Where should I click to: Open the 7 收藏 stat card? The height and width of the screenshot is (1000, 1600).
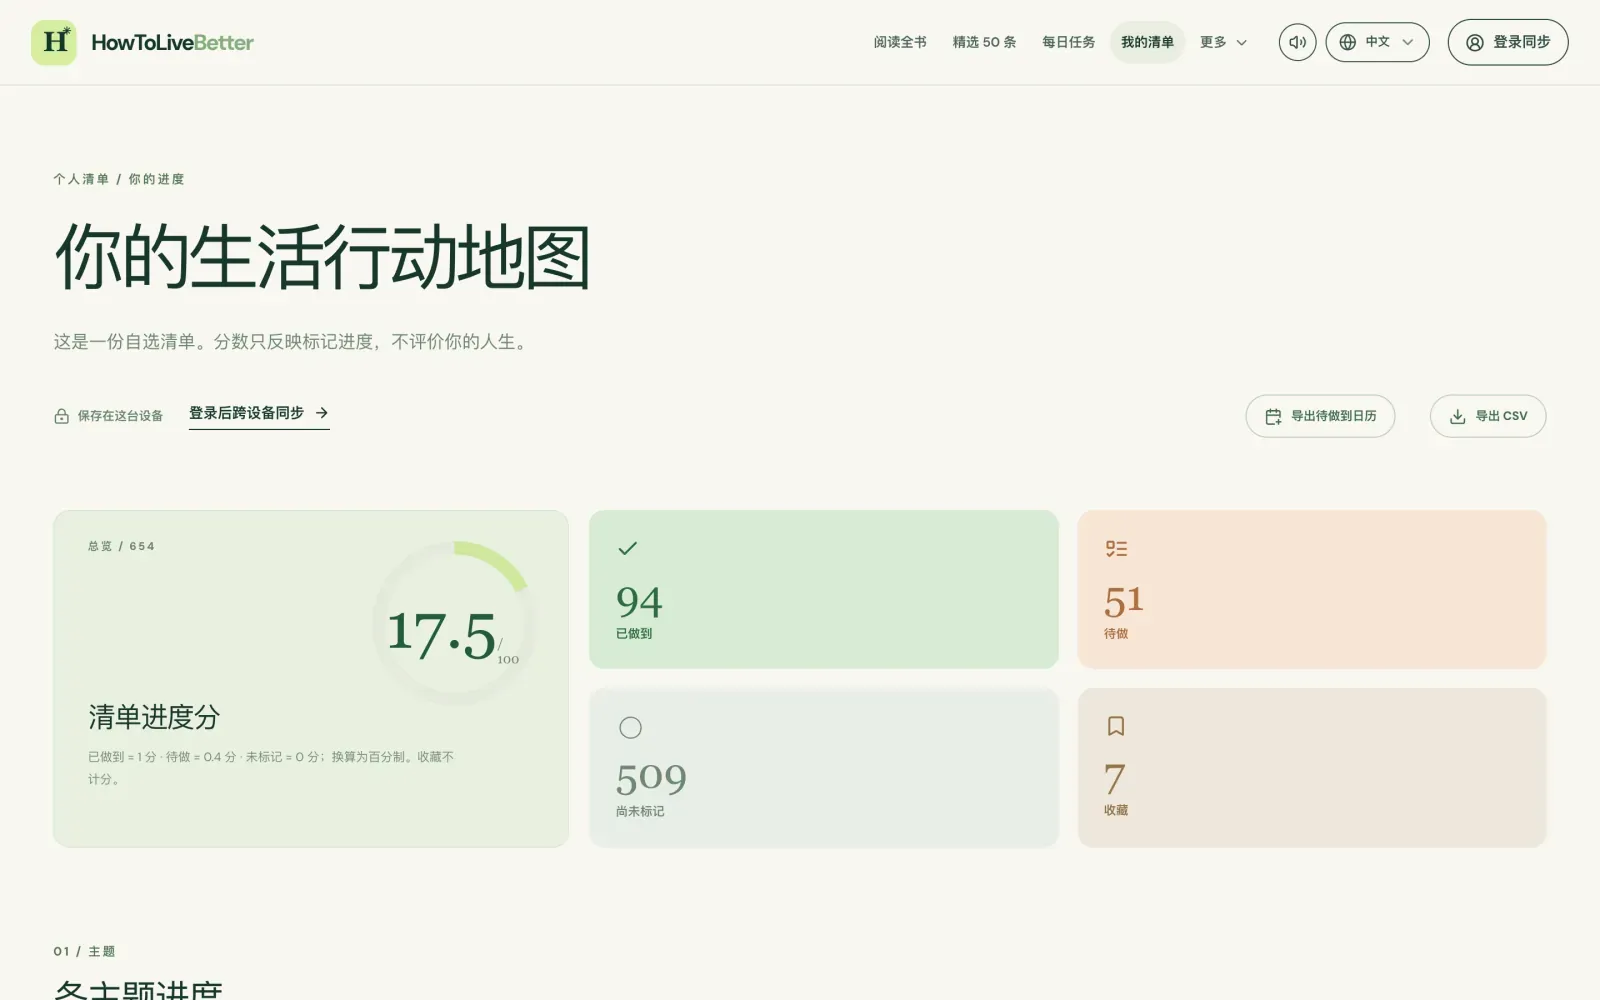(1312, 768)
